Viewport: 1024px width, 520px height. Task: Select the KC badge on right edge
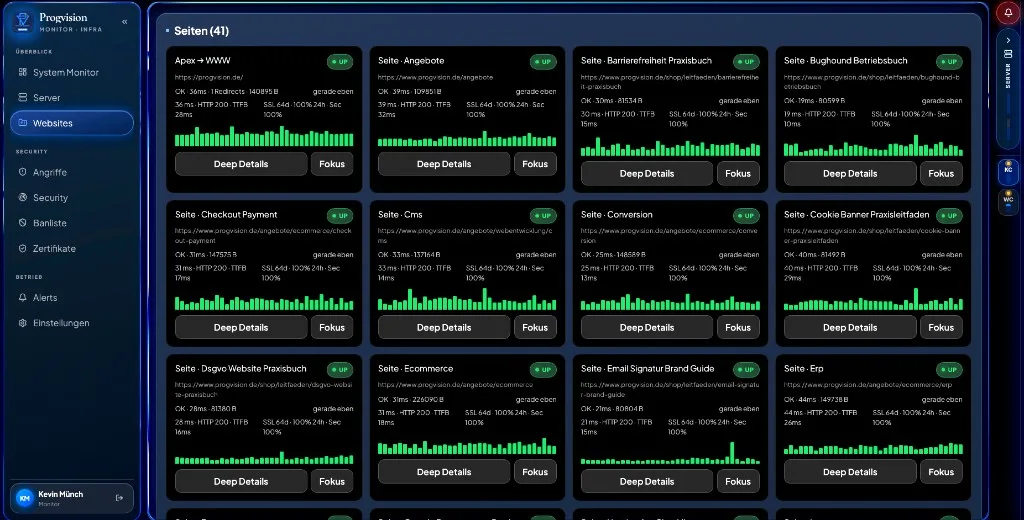[1008, 170]
